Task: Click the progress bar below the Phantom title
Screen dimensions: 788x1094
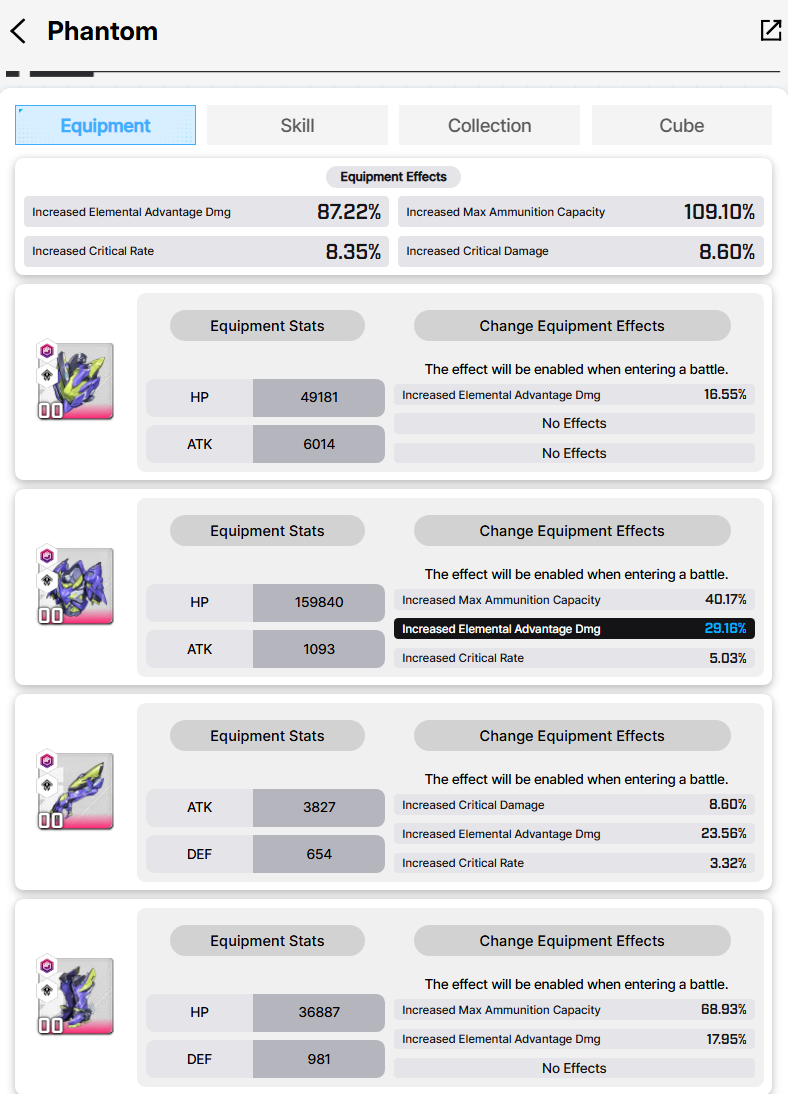Action: tap(393, 72)
